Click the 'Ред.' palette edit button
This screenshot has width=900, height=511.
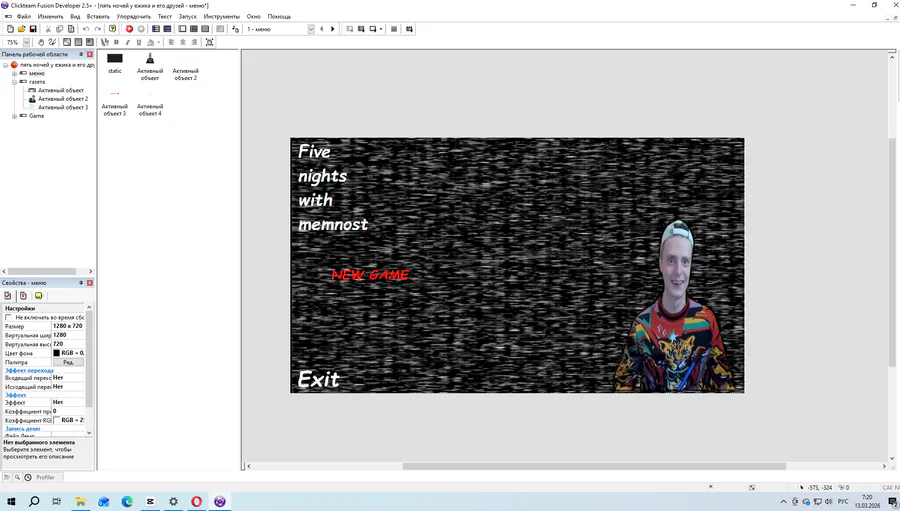68,362
